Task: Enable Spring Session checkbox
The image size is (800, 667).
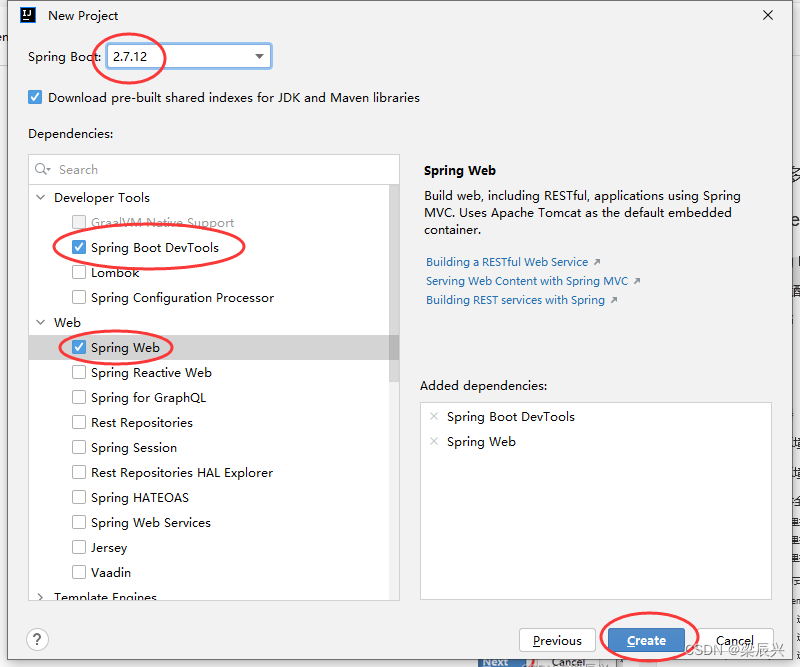Action: tap(79, 447)
